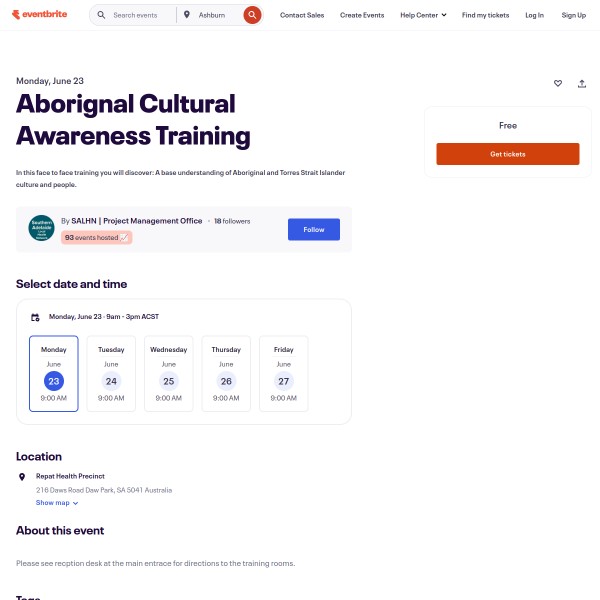Click the SALHN organizer avatar logo
This screenshot has width=600, height=600.
[41, 228]
